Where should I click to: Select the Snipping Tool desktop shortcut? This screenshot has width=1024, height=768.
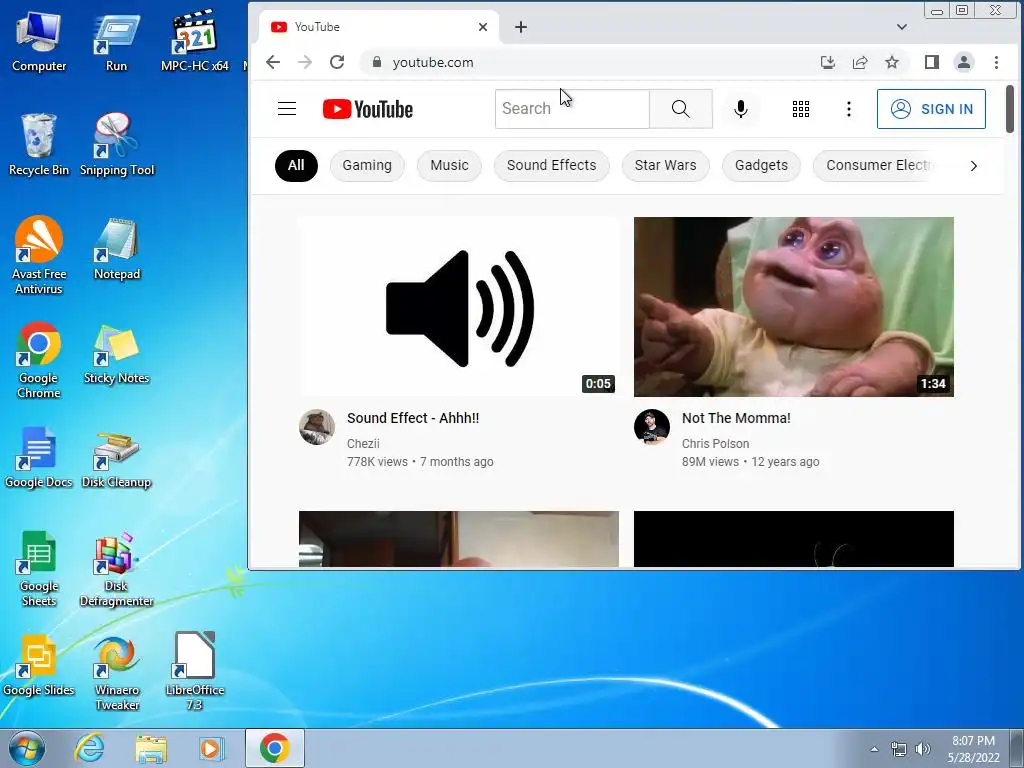click(117, 145)
